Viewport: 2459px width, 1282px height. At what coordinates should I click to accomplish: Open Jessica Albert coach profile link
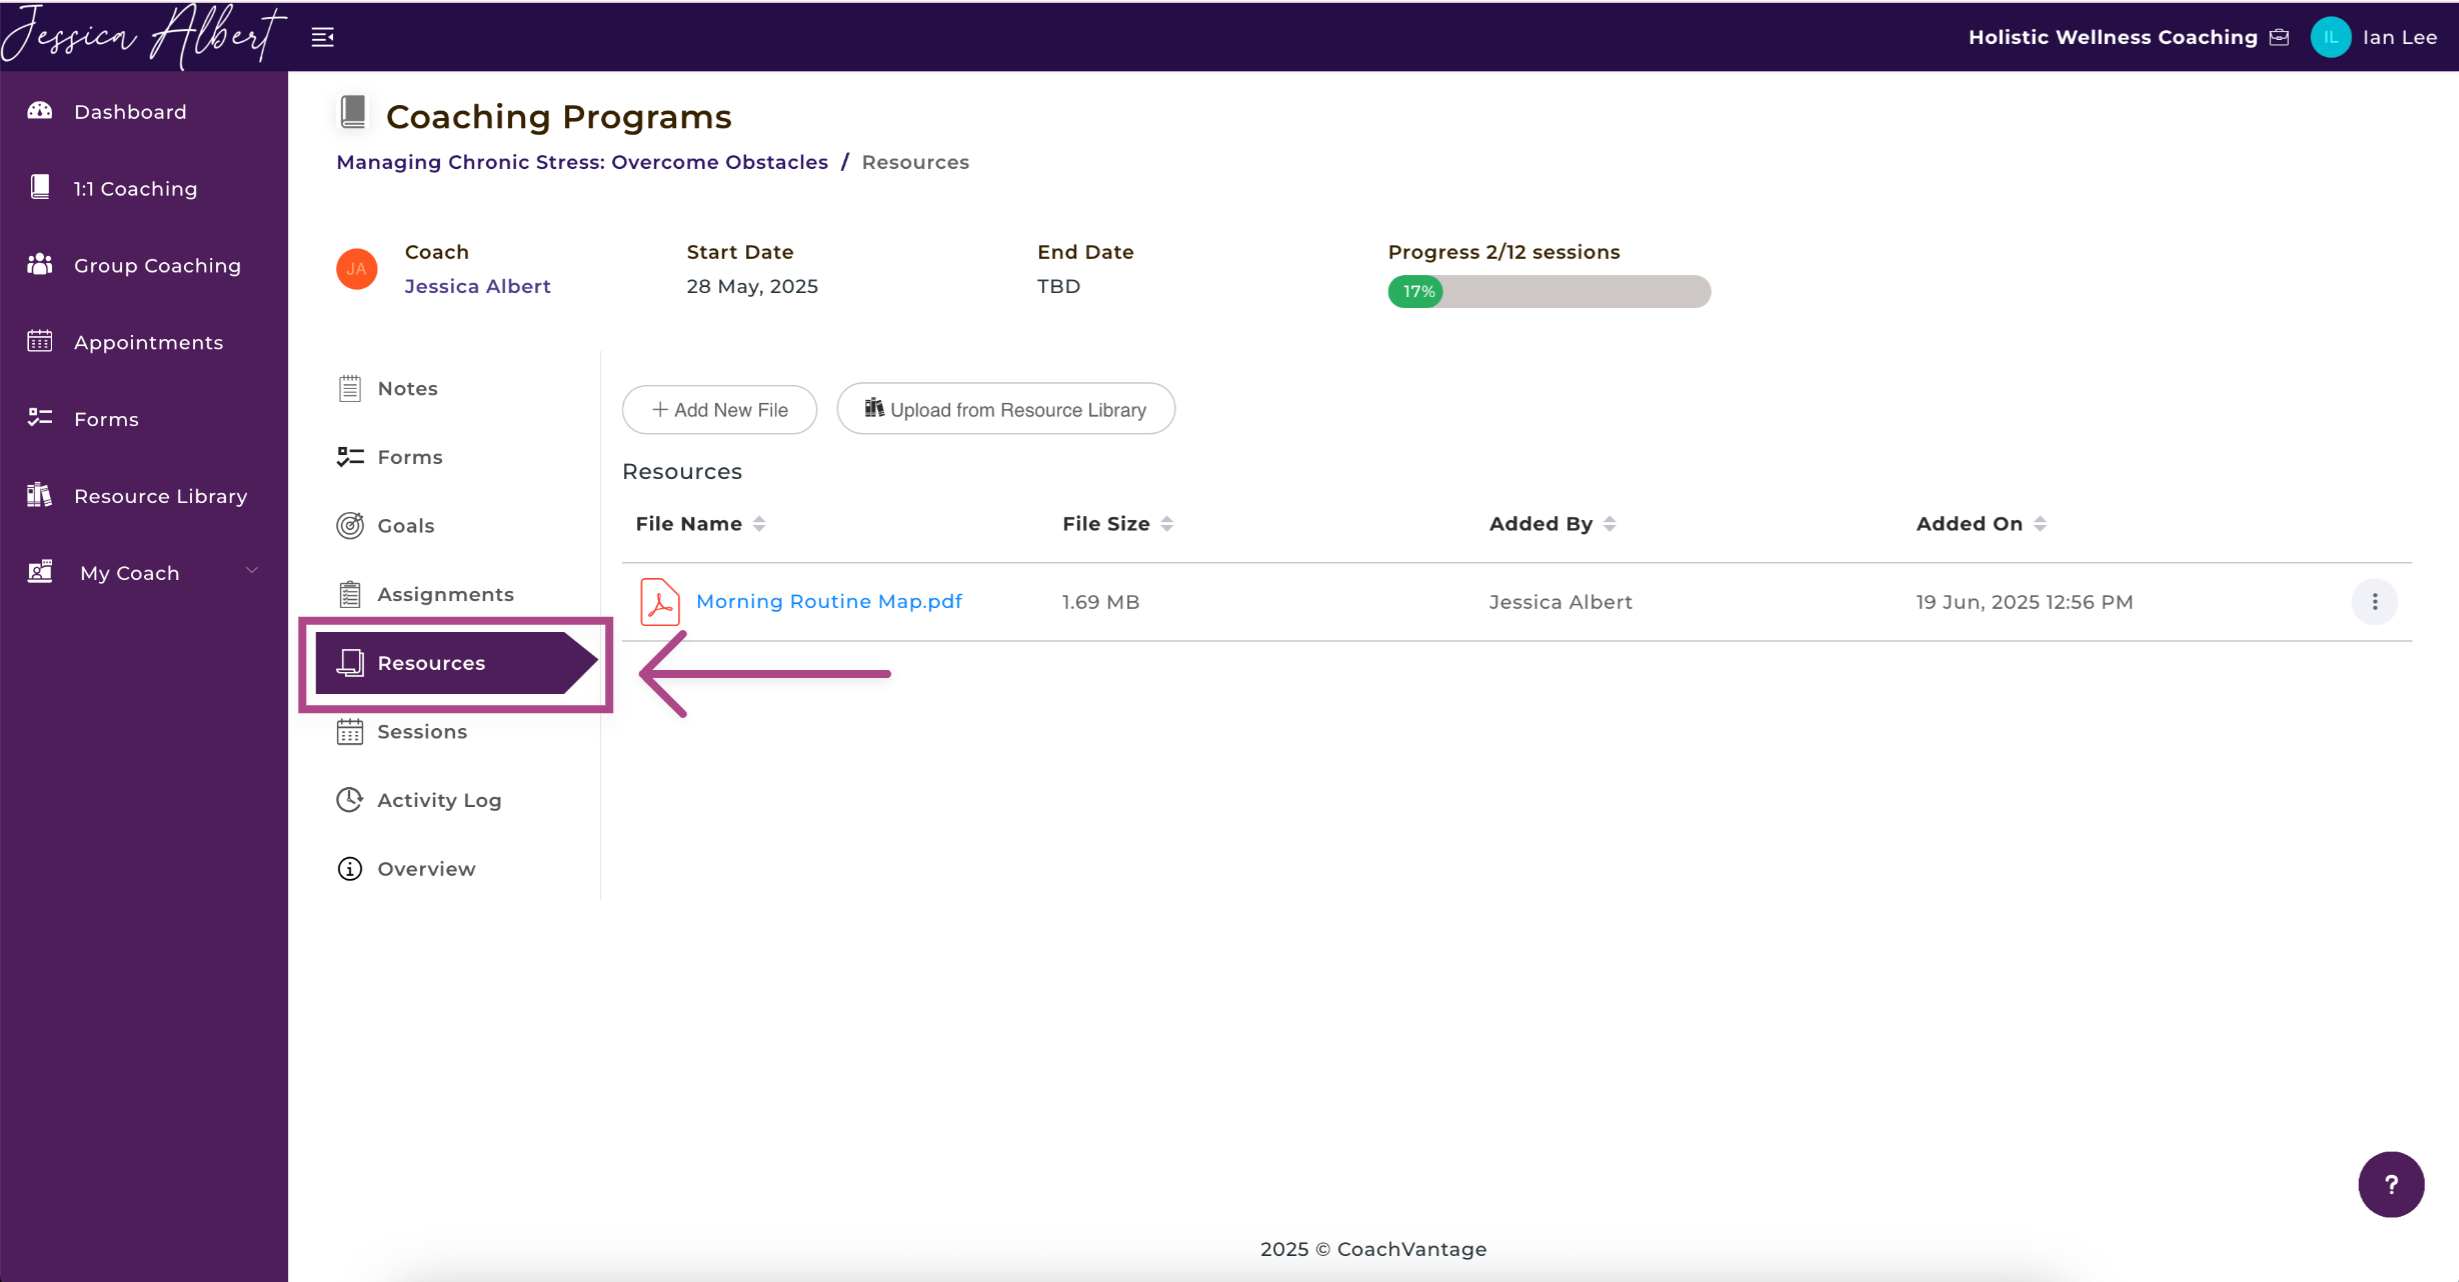click(477, 286)
